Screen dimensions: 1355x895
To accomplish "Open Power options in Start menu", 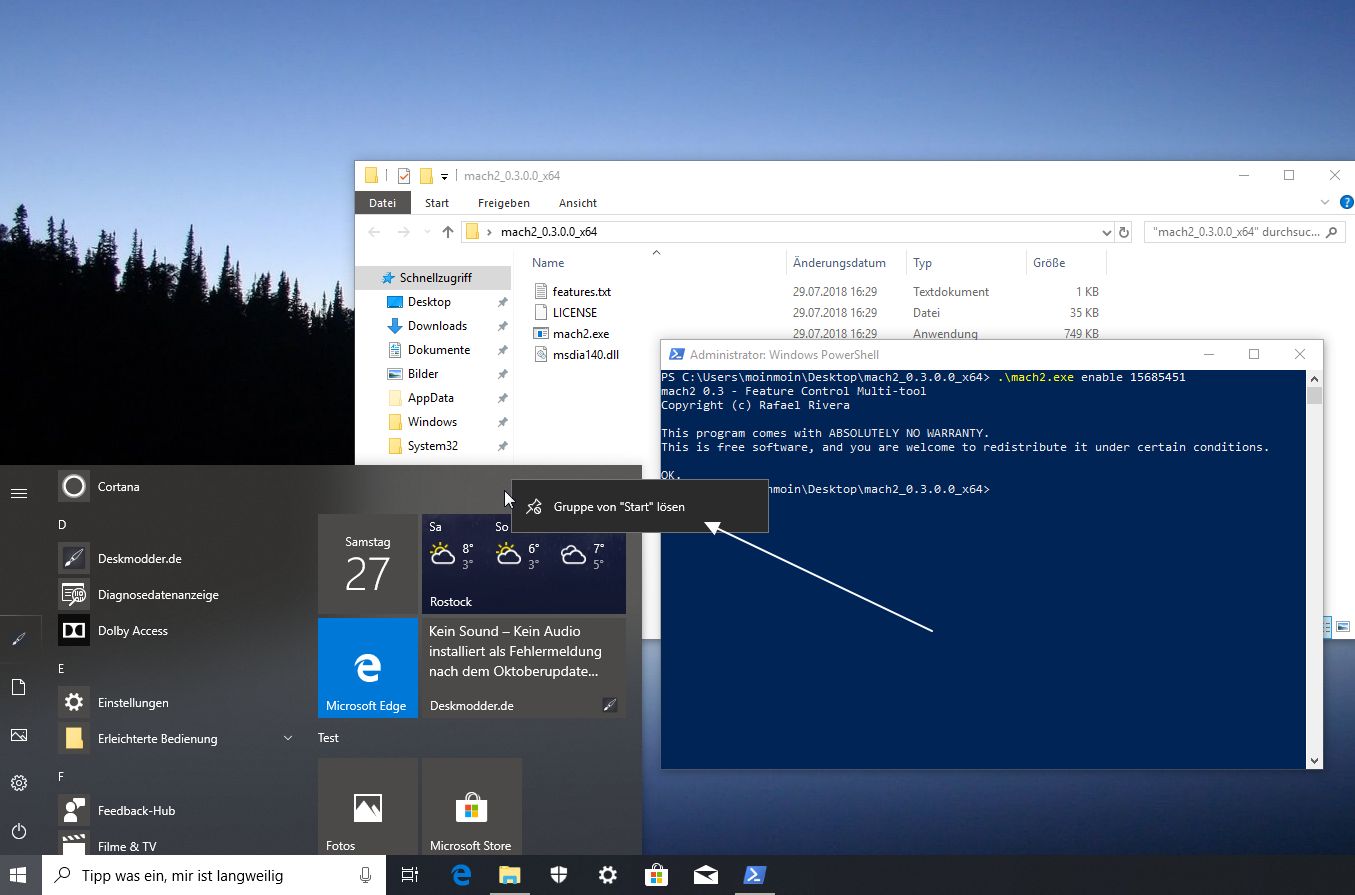I will coord(19,831).
